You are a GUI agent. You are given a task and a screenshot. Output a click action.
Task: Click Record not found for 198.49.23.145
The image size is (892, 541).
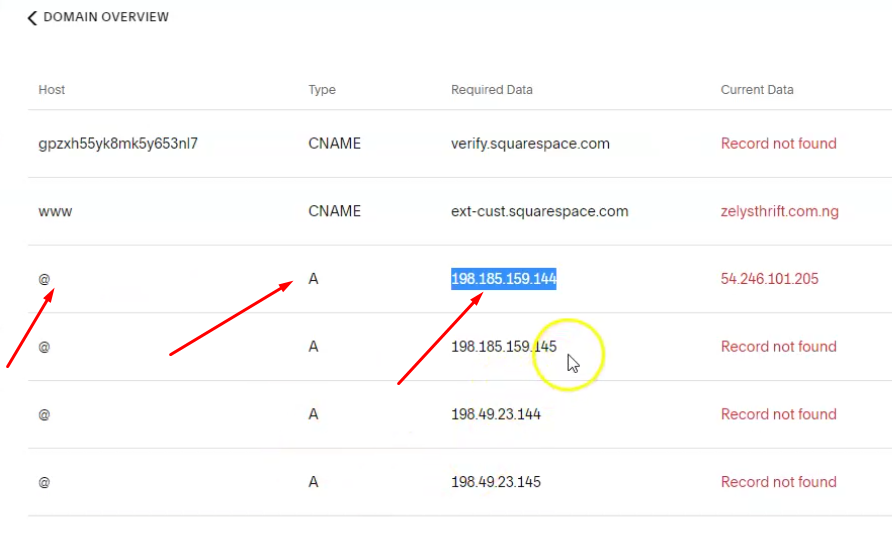(778, 482)
